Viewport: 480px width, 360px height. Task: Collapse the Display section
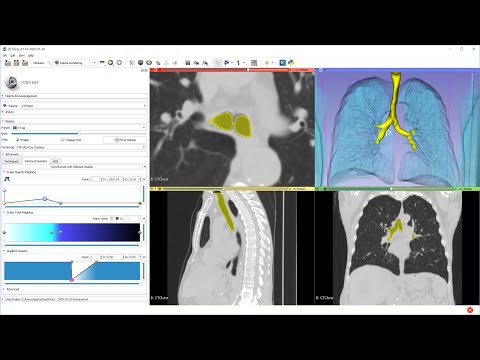[x=74, y=121]
